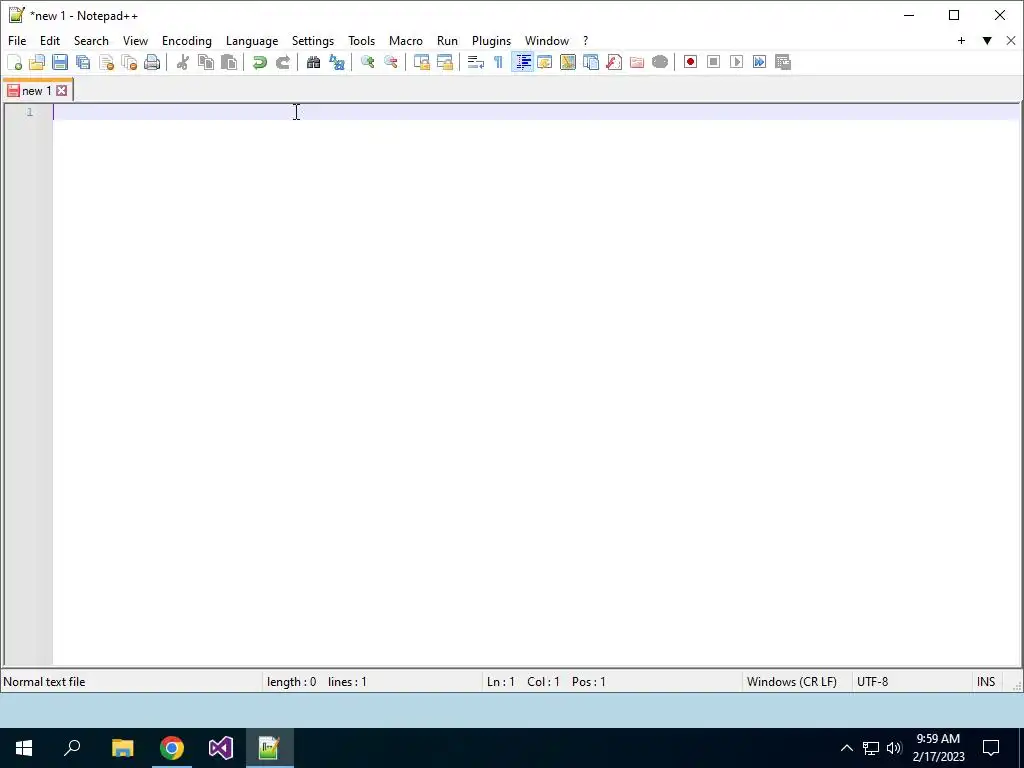Toggle synchronize vertical scrolling icon

[422, 62]
